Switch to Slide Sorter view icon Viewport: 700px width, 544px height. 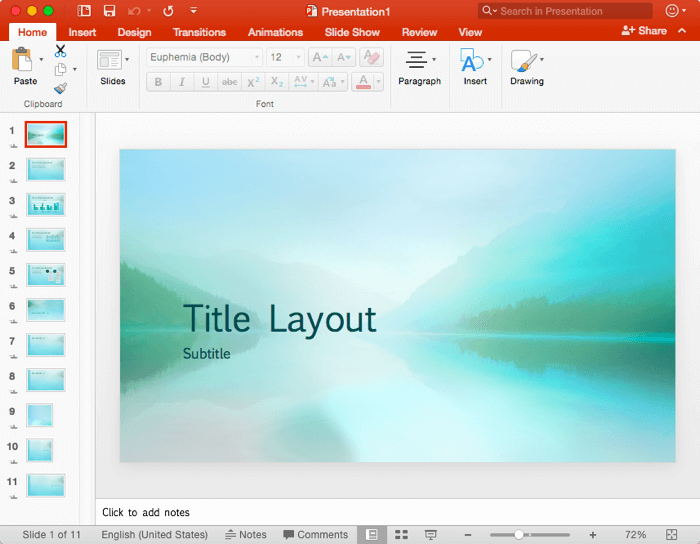click(401, 535)
